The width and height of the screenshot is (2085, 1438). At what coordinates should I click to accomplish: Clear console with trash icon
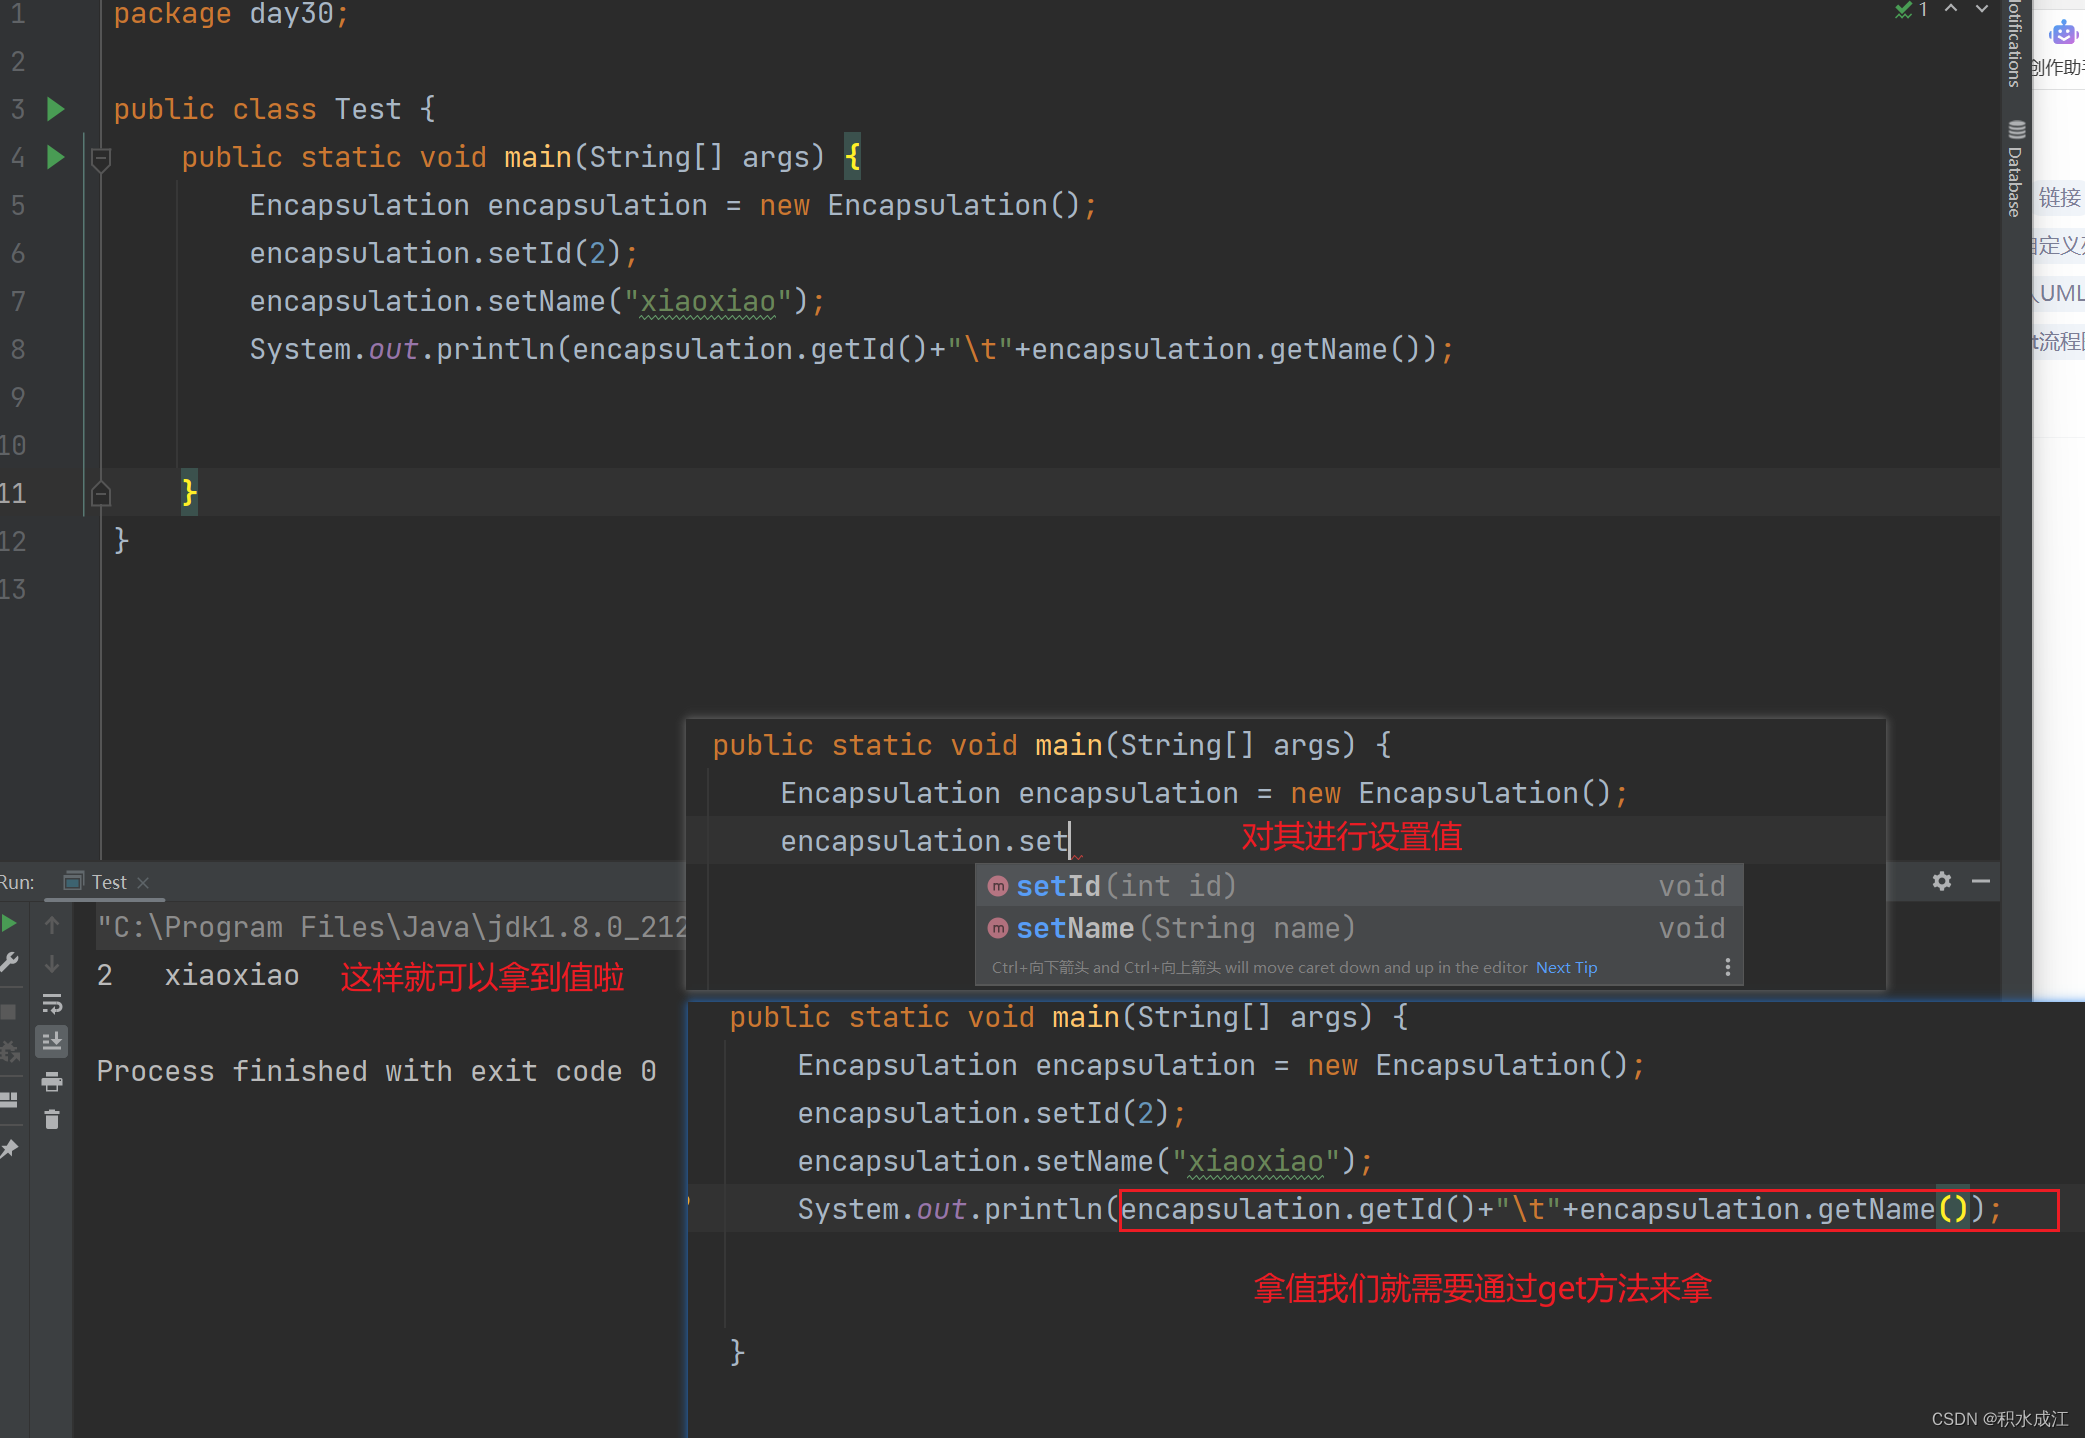(52, 1120)
